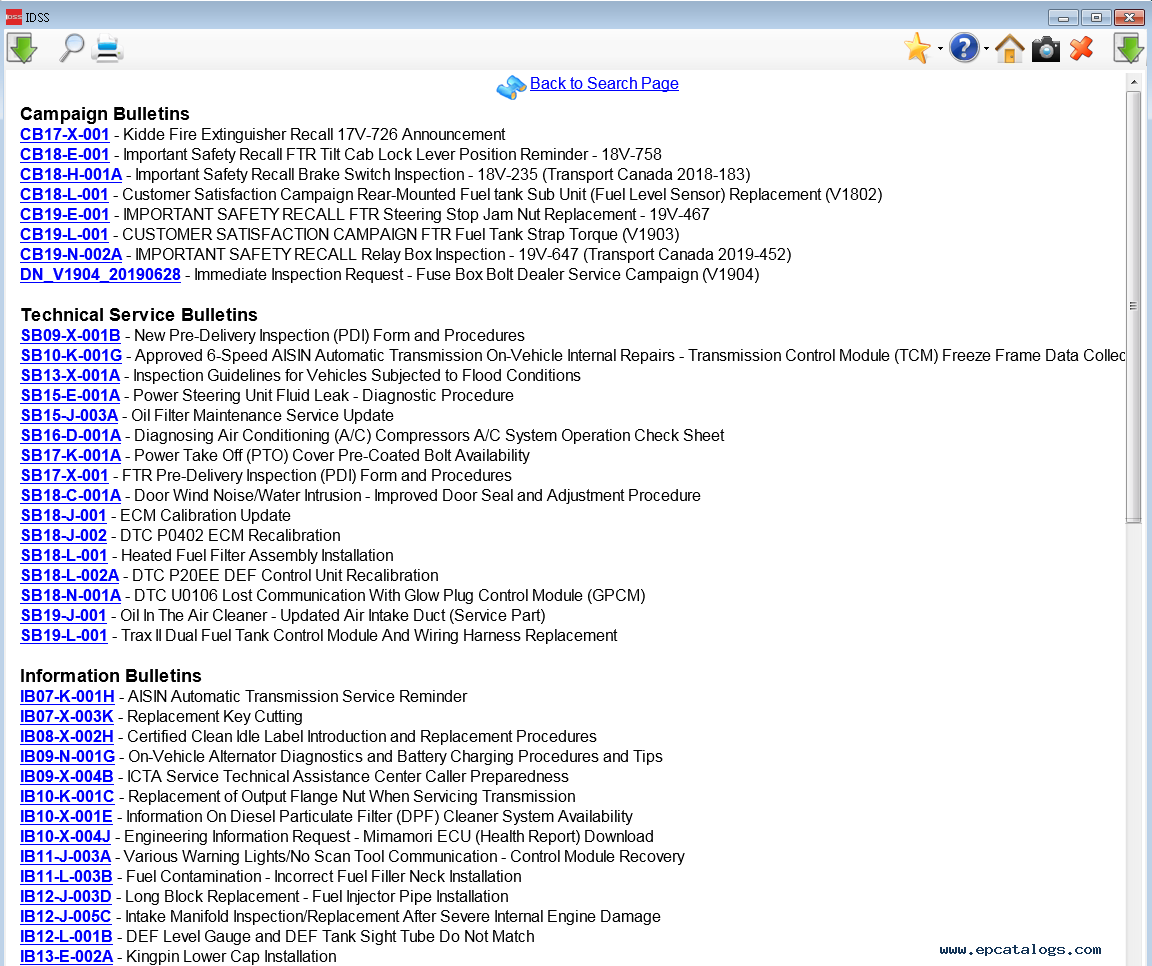Open IB10-X-004J Mimamori ECU download bulletin
This screenshot has width=1152, height=966.
[65, 837]
